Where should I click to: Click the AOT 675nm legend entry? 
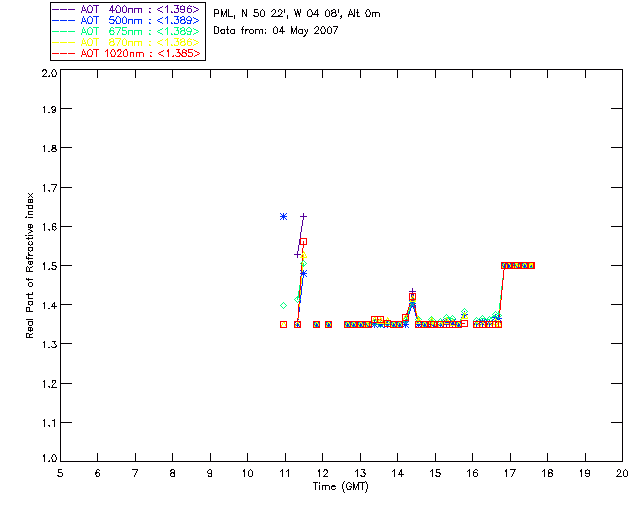tap(126, 31)
